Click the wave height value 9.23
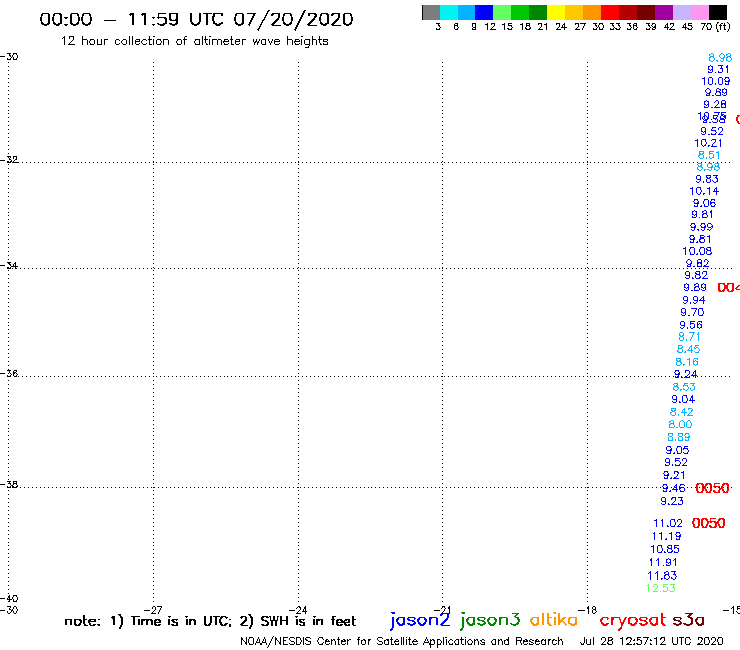This screenshot has height=650, width=740. coord(672,501)
